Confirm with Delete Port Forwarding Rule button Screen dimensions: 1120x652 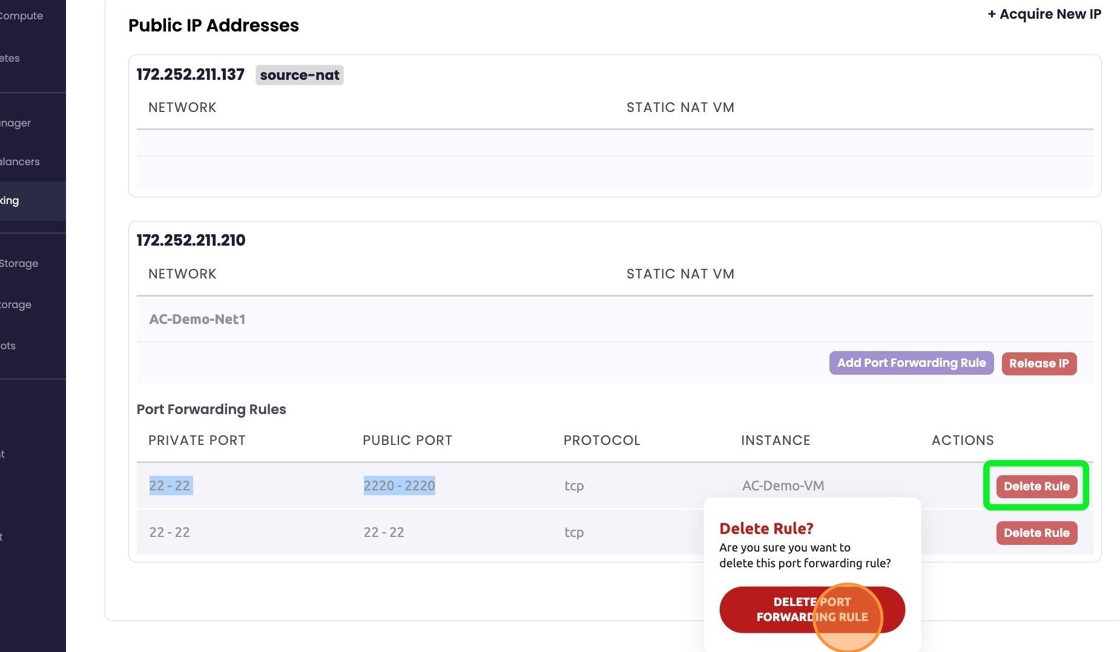pos(811,610)
